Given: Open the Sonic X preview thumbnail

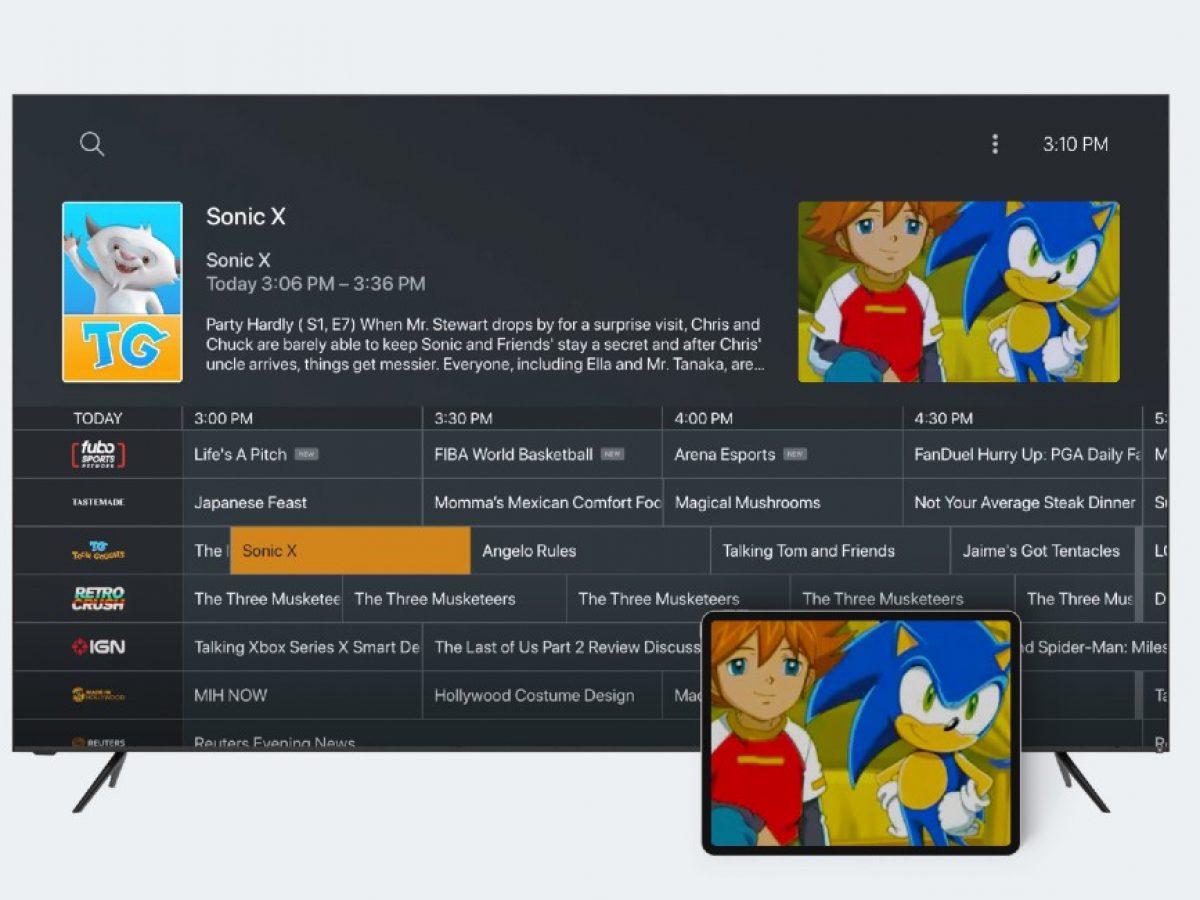Looking at the screenshot, I should coord(958,292).
